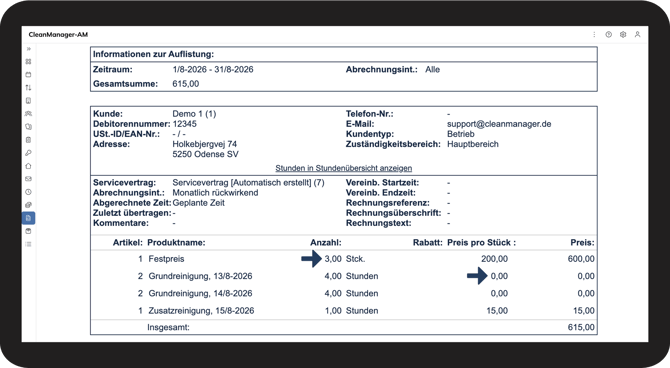Click the 'Geplante Zeit' value

coord(199,203)
